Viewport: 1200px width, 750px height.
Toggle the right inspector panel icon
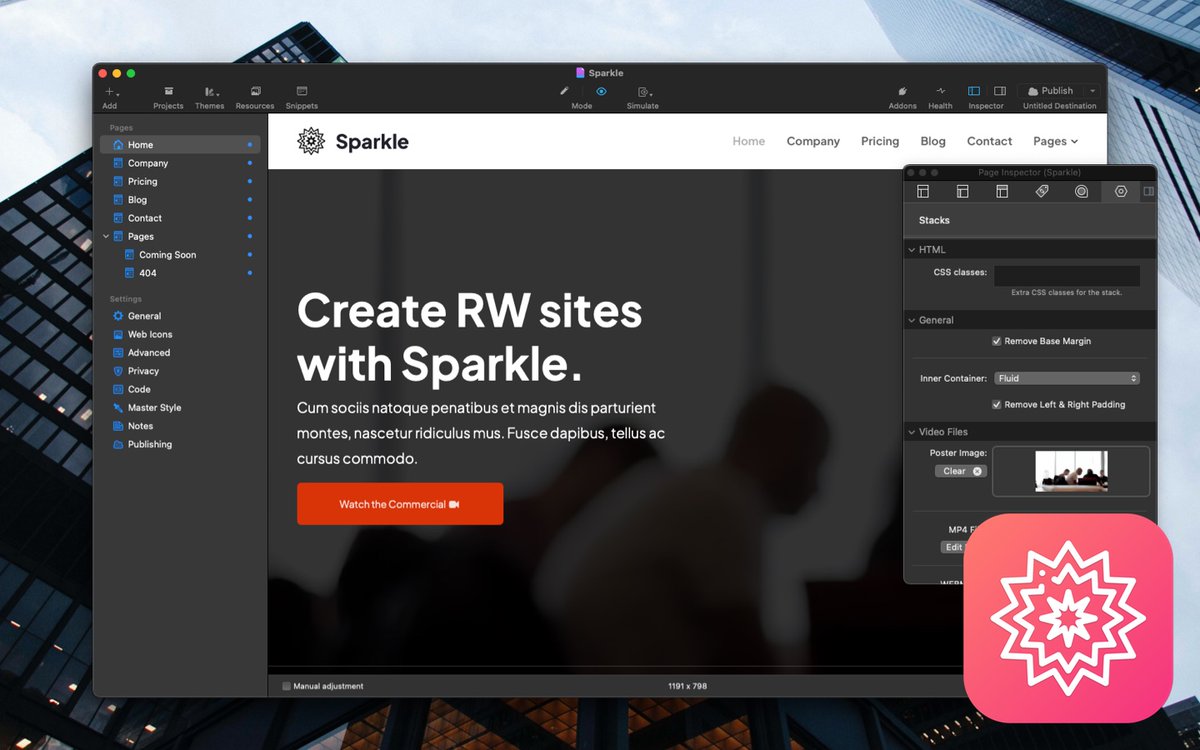tap(999, 91)
